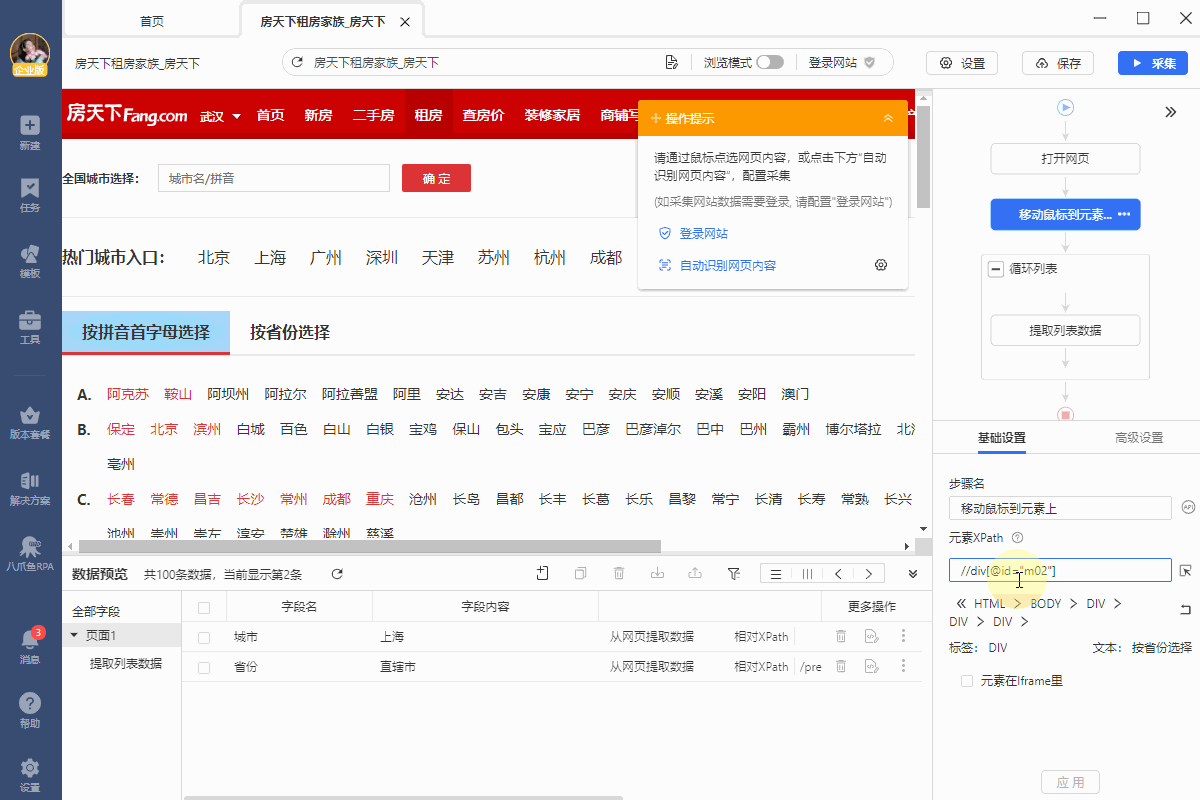Open 解决方案 in the left sidebar
1200x800 pixels.
30,488
